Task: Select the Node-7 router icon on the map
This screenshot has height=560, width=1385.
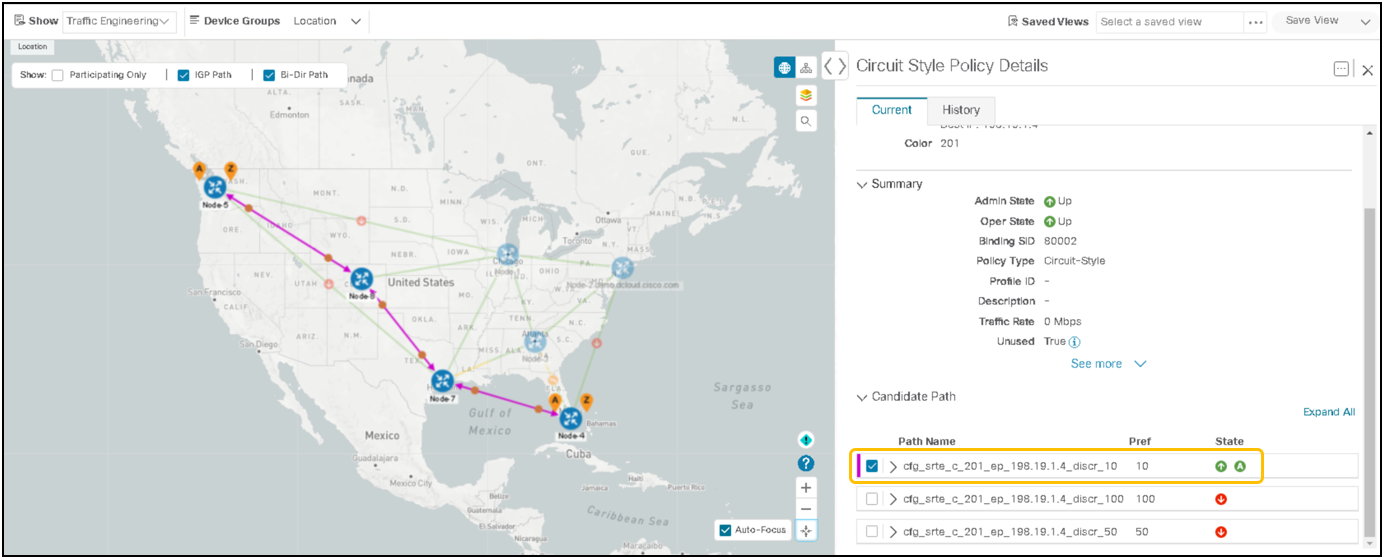Action: (x=441, y=382)
